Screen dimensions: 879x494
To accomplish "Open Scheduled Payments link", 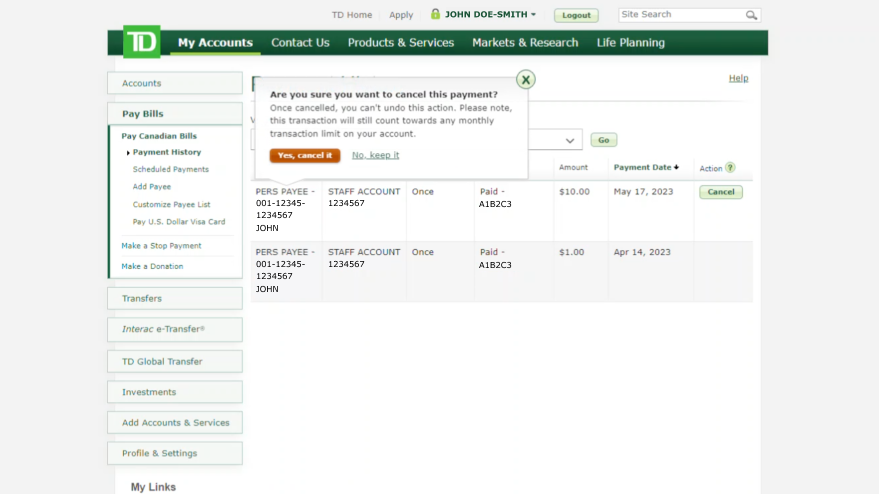I will click(171, 169).
